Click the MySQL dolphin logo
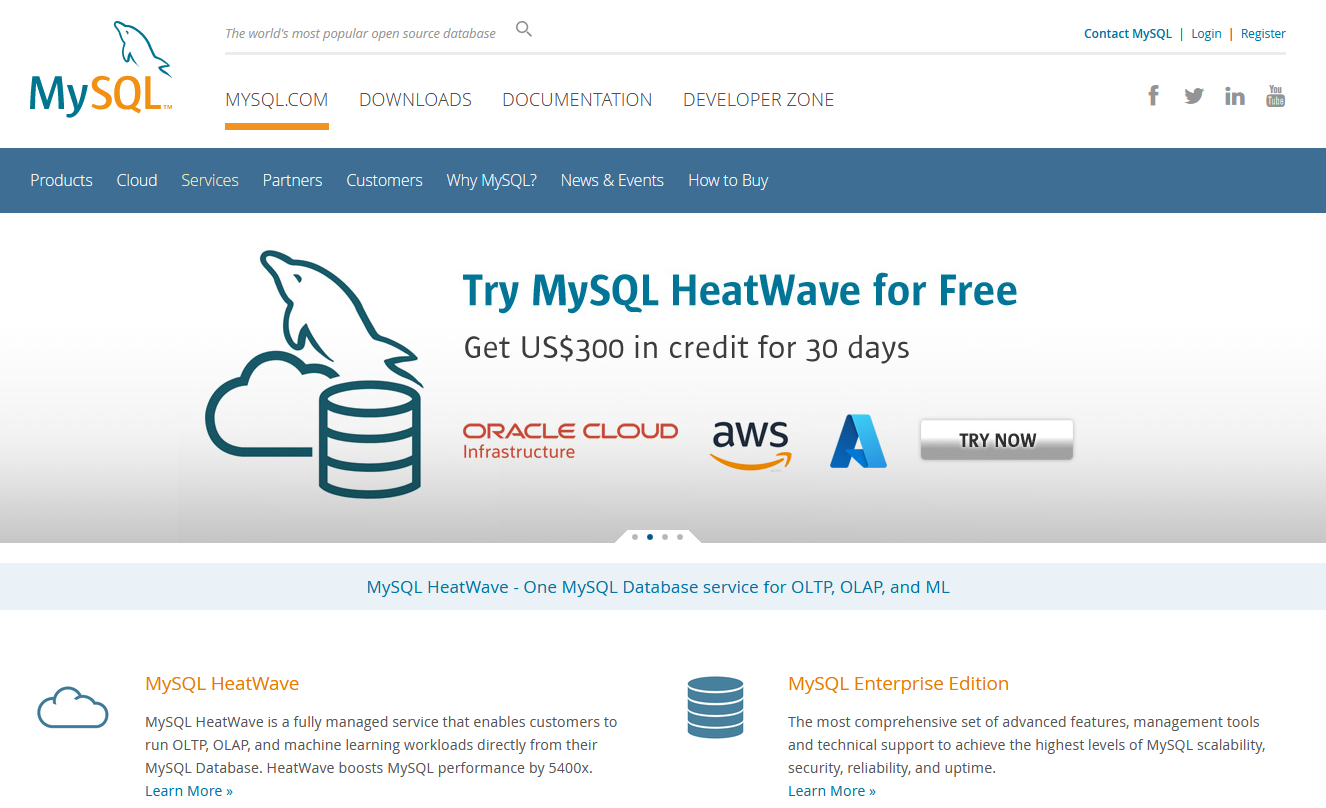Viewport: 1326px width, 808px height. coord(101,68)
